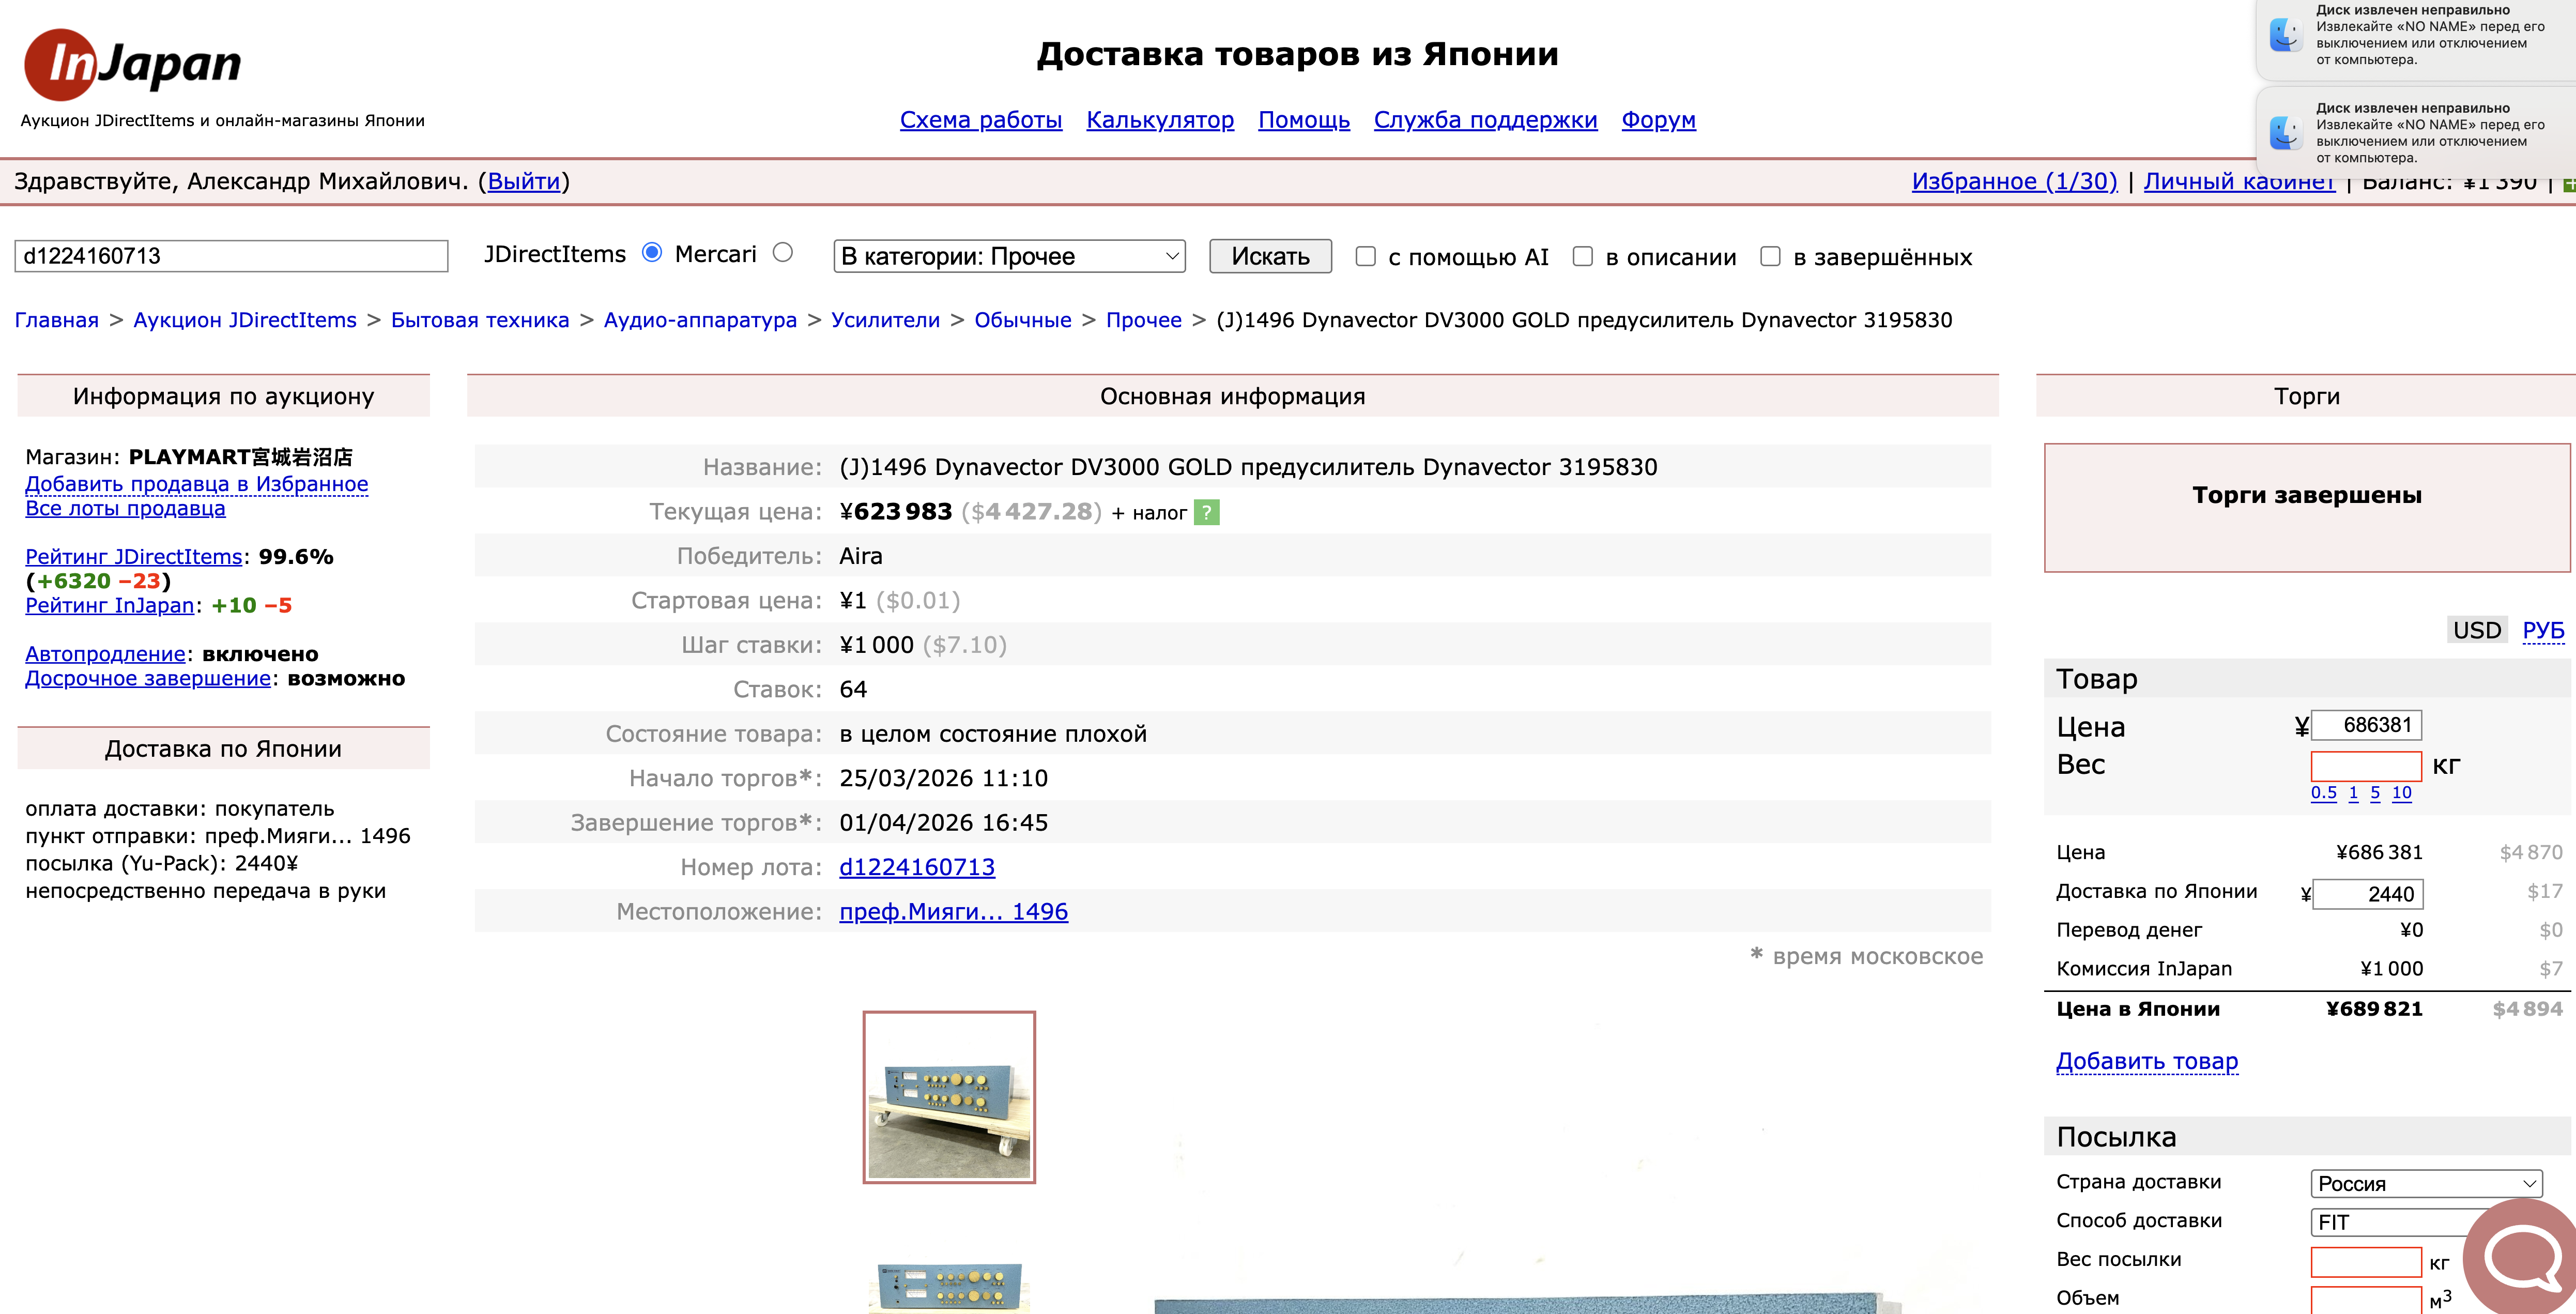Select the Mercari radio button
This screenshot has width=2576, height=1314.
click(x=783, y=253)
